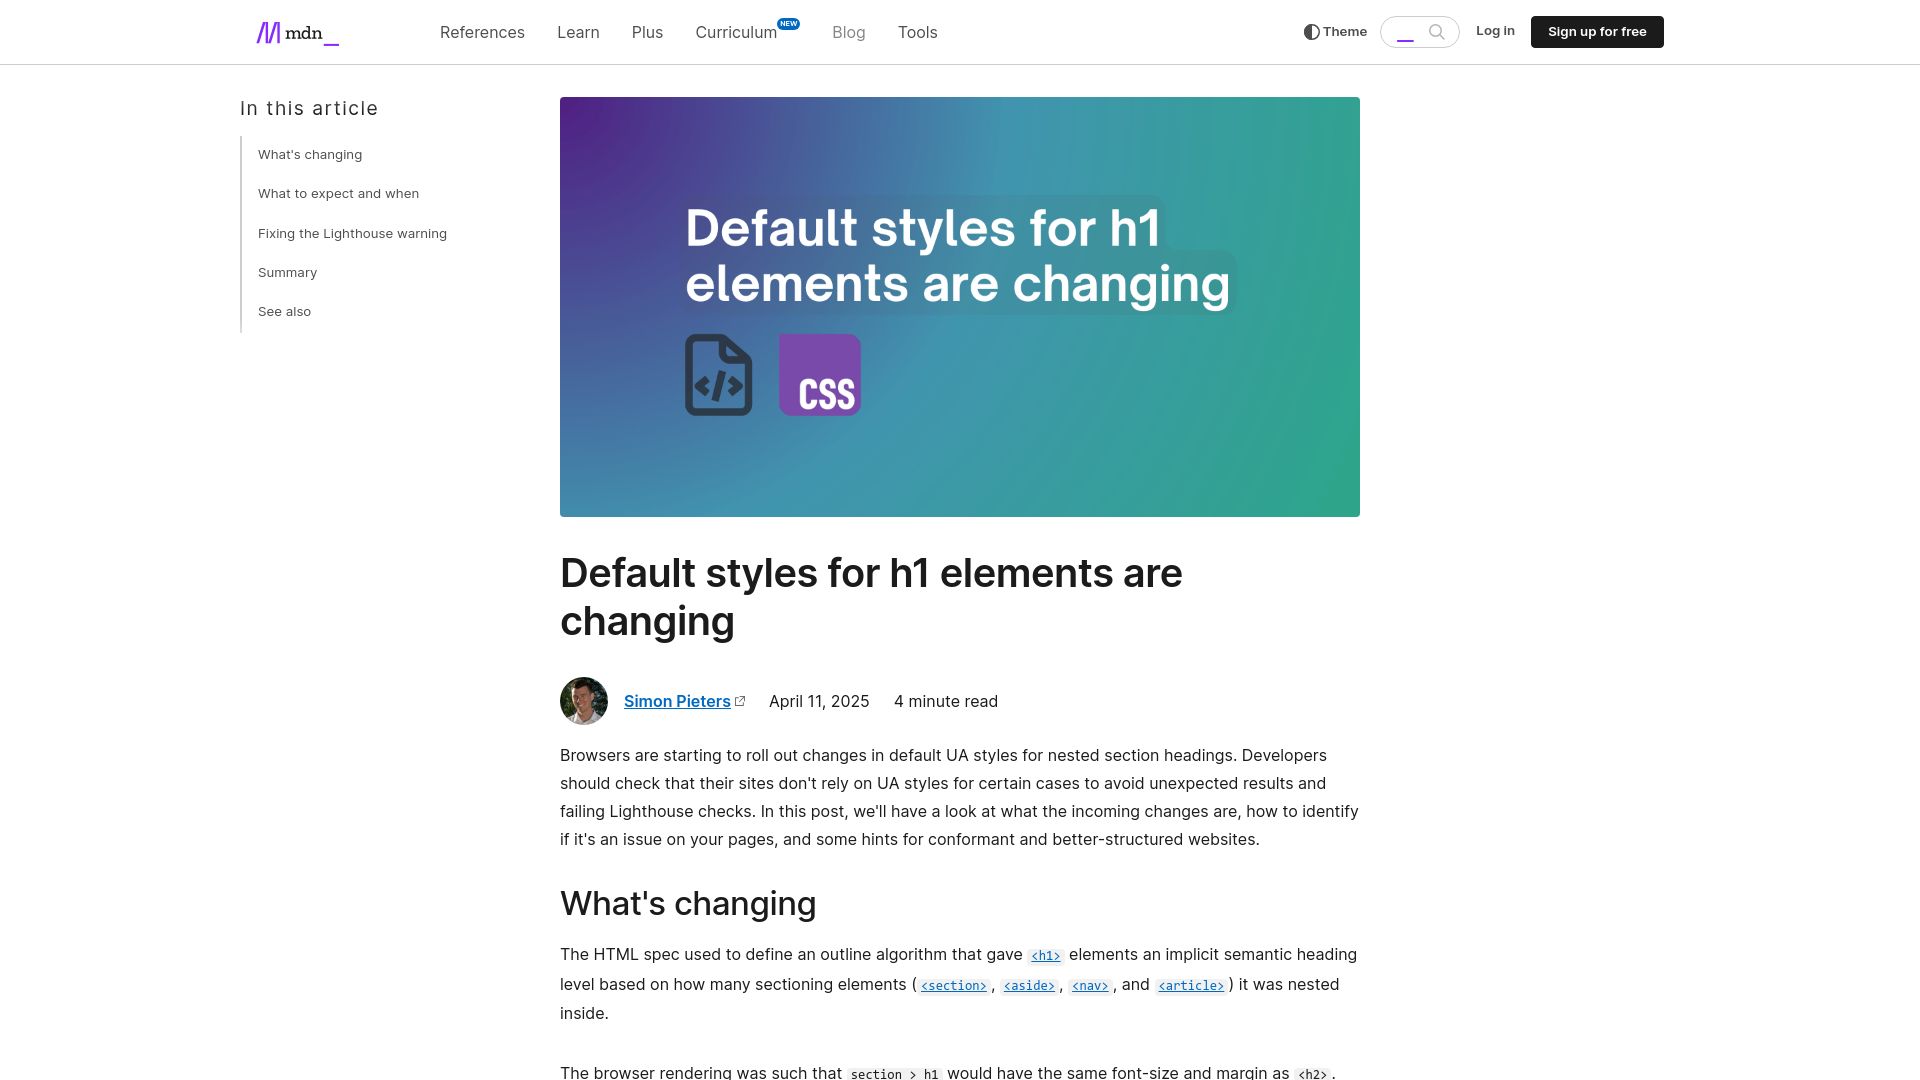1920x1080 pixels.
Task: Go to the Curriculum page
Action: click(736, 32)
